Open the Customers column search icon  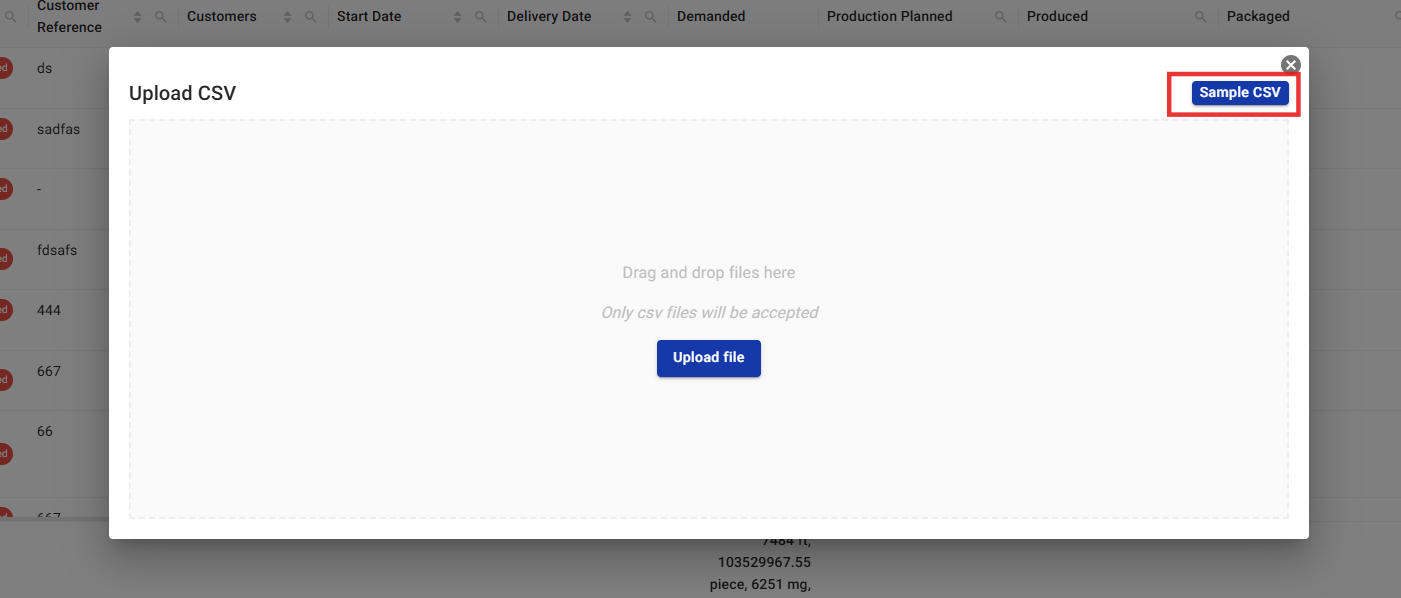310,17
